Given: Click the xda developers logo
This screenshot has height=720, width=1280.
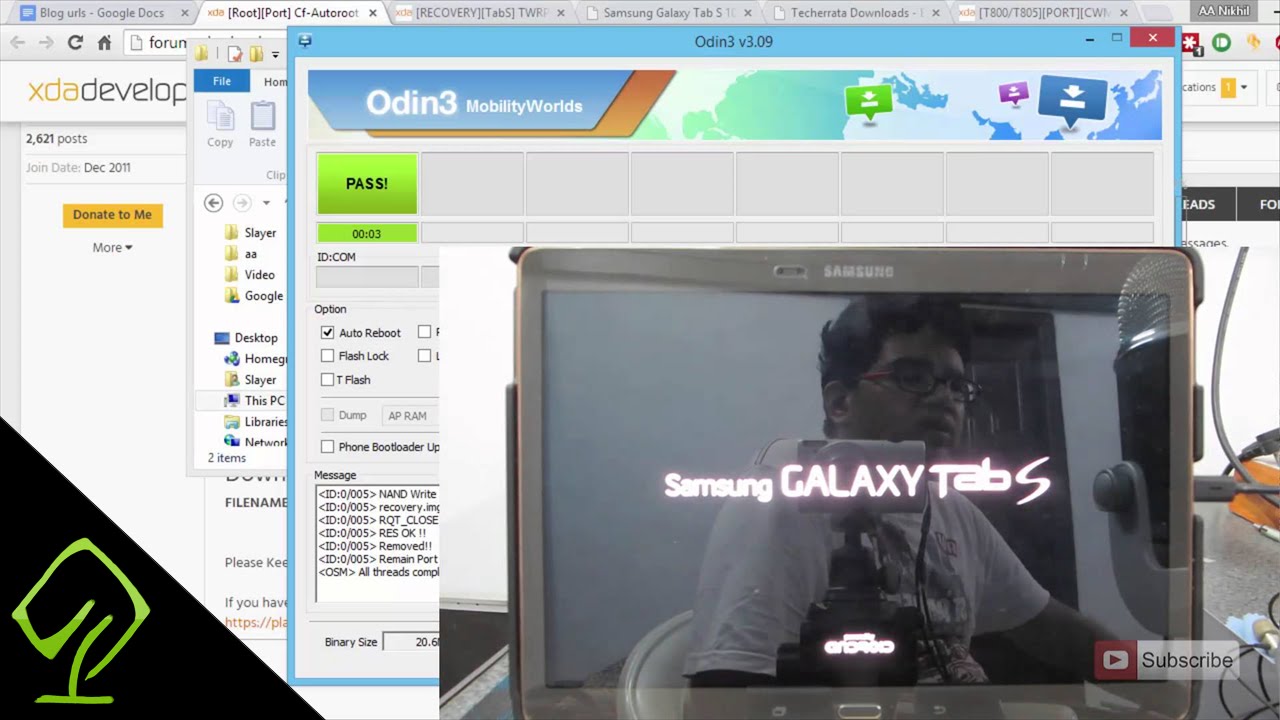Looking at the screenshot, I should point(106,91).
